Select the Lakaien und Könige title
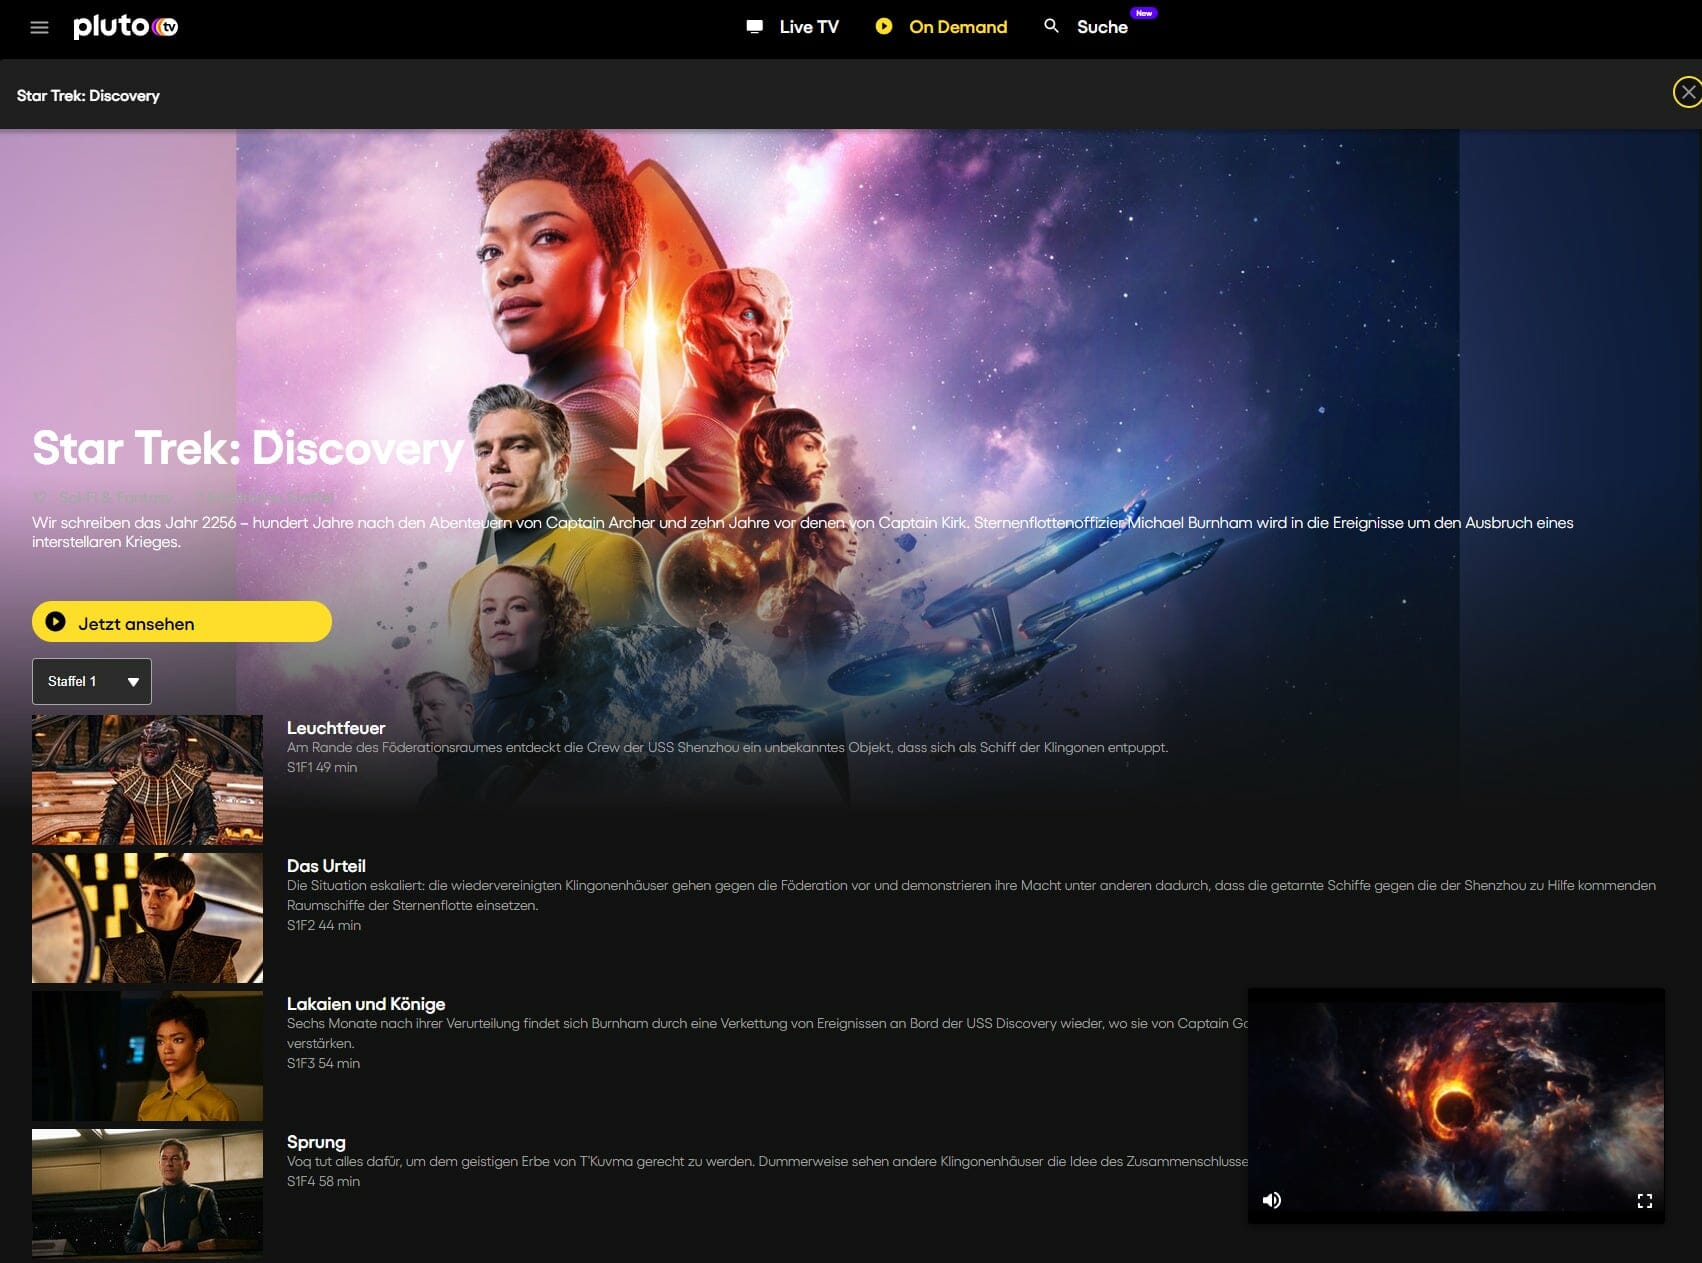 pyautogui.click(x=366, y=1004)
